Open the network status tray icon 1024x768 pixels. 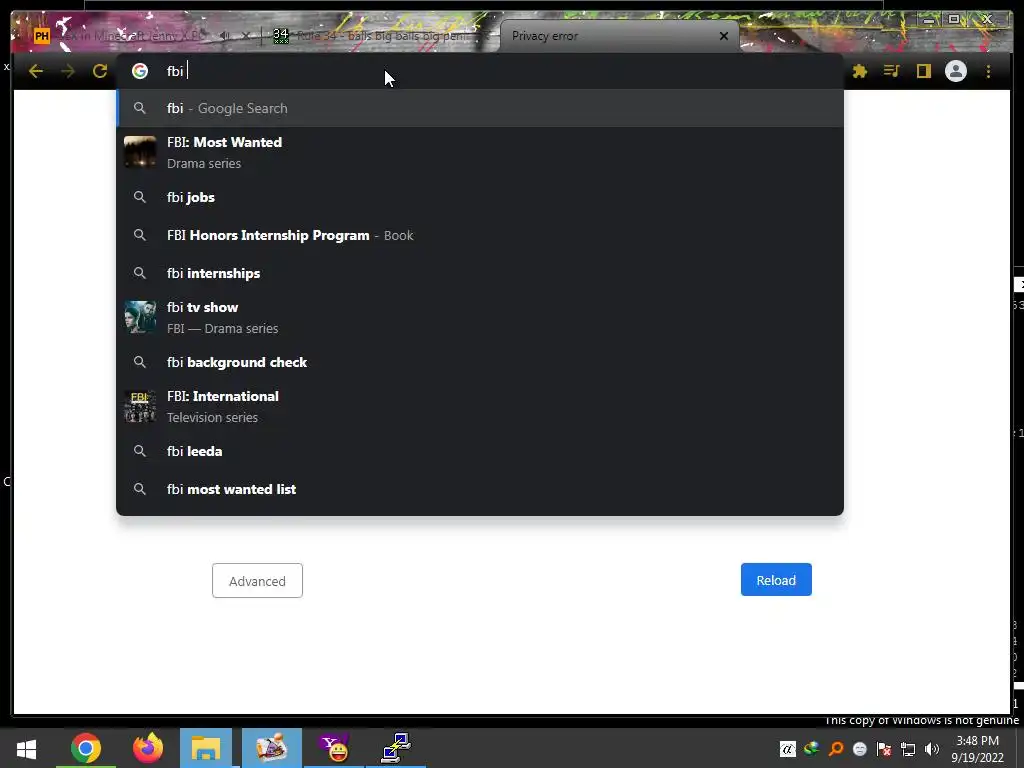(x=908, y=749)
